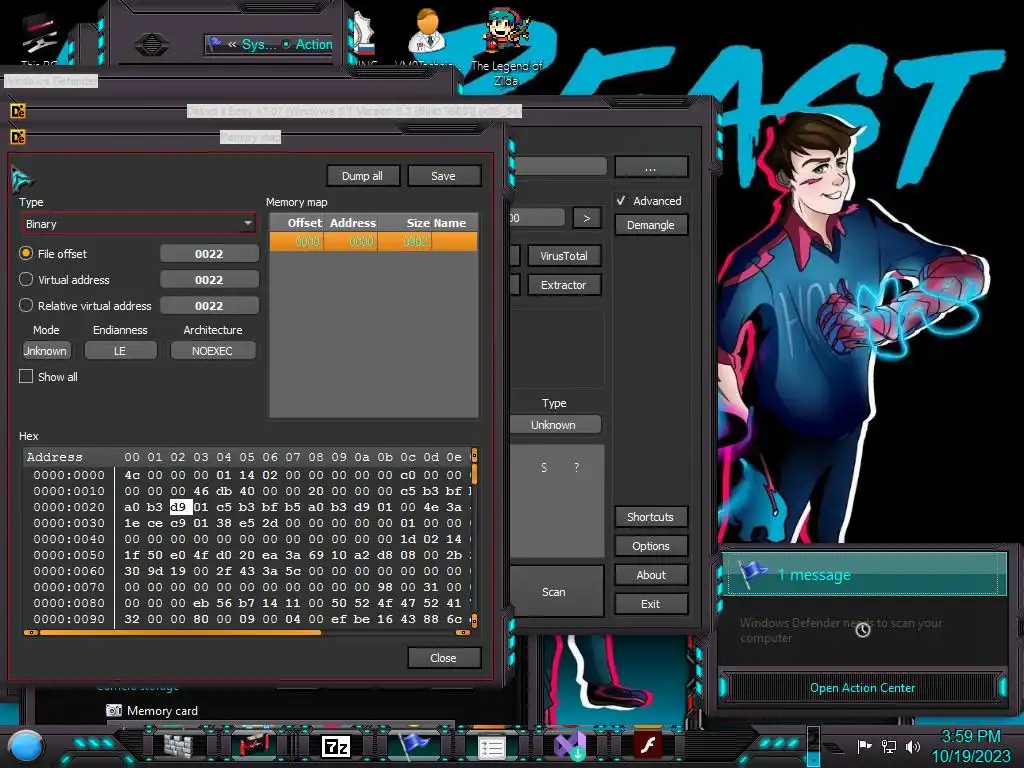1024x768 pixels.
Task: Click the Open Action Center link
Action: pos(862,688)
